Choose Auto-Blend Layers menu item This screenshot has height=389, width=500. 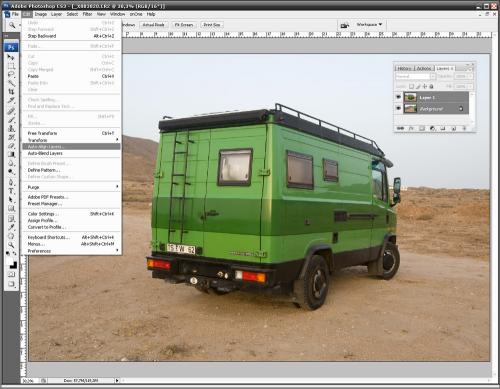point(71,153)
